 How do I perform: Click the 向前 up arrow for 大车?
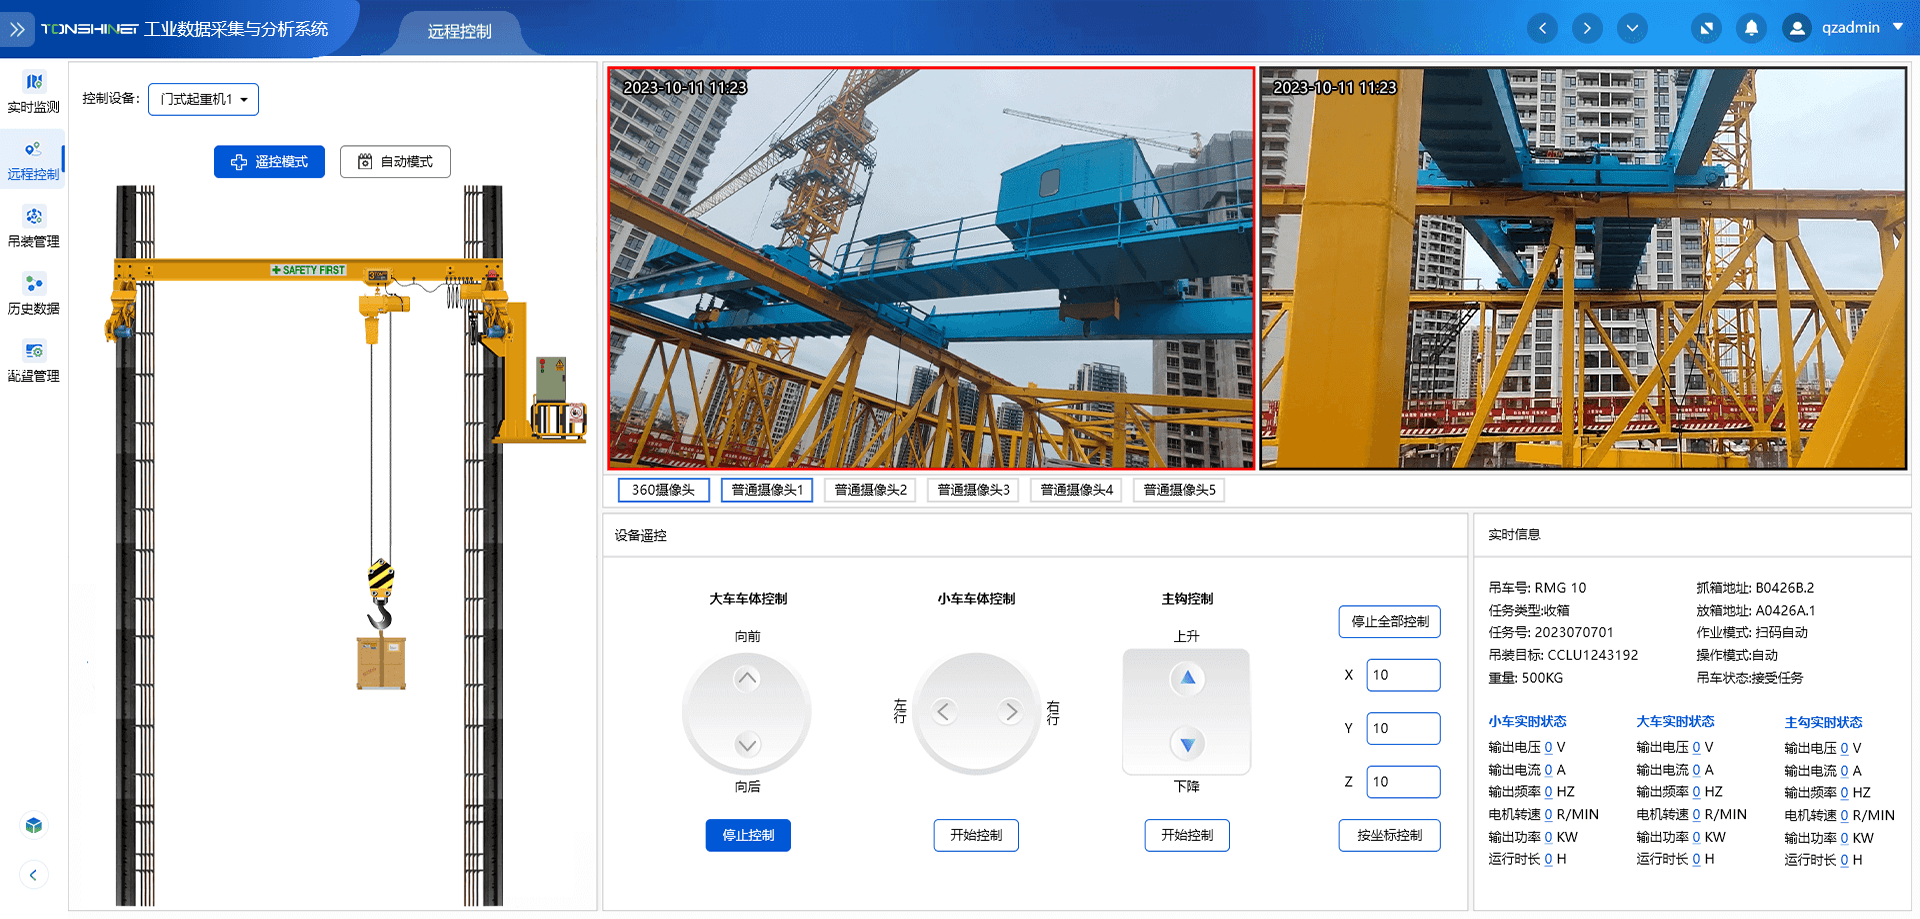click(747, 679)
